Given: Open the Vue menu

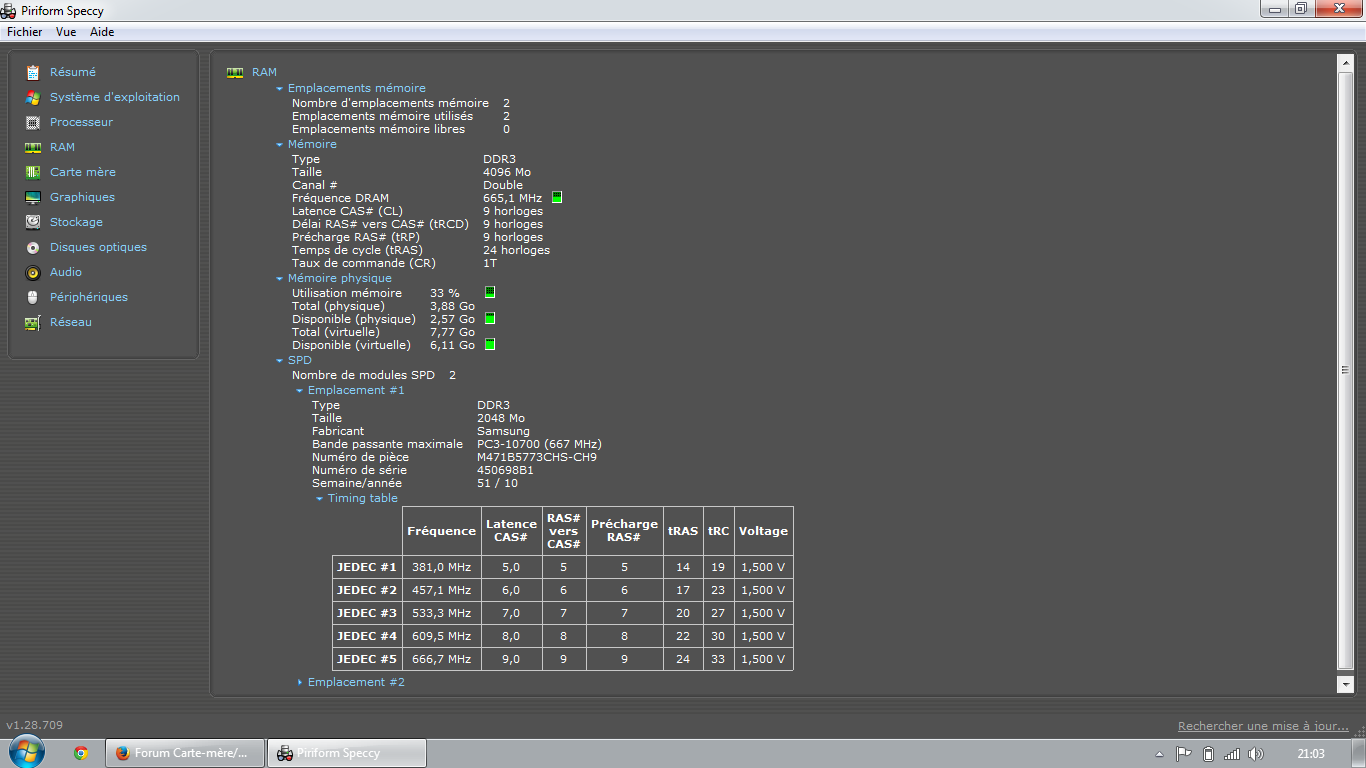Looking at the screenshot, I should 66,32.
